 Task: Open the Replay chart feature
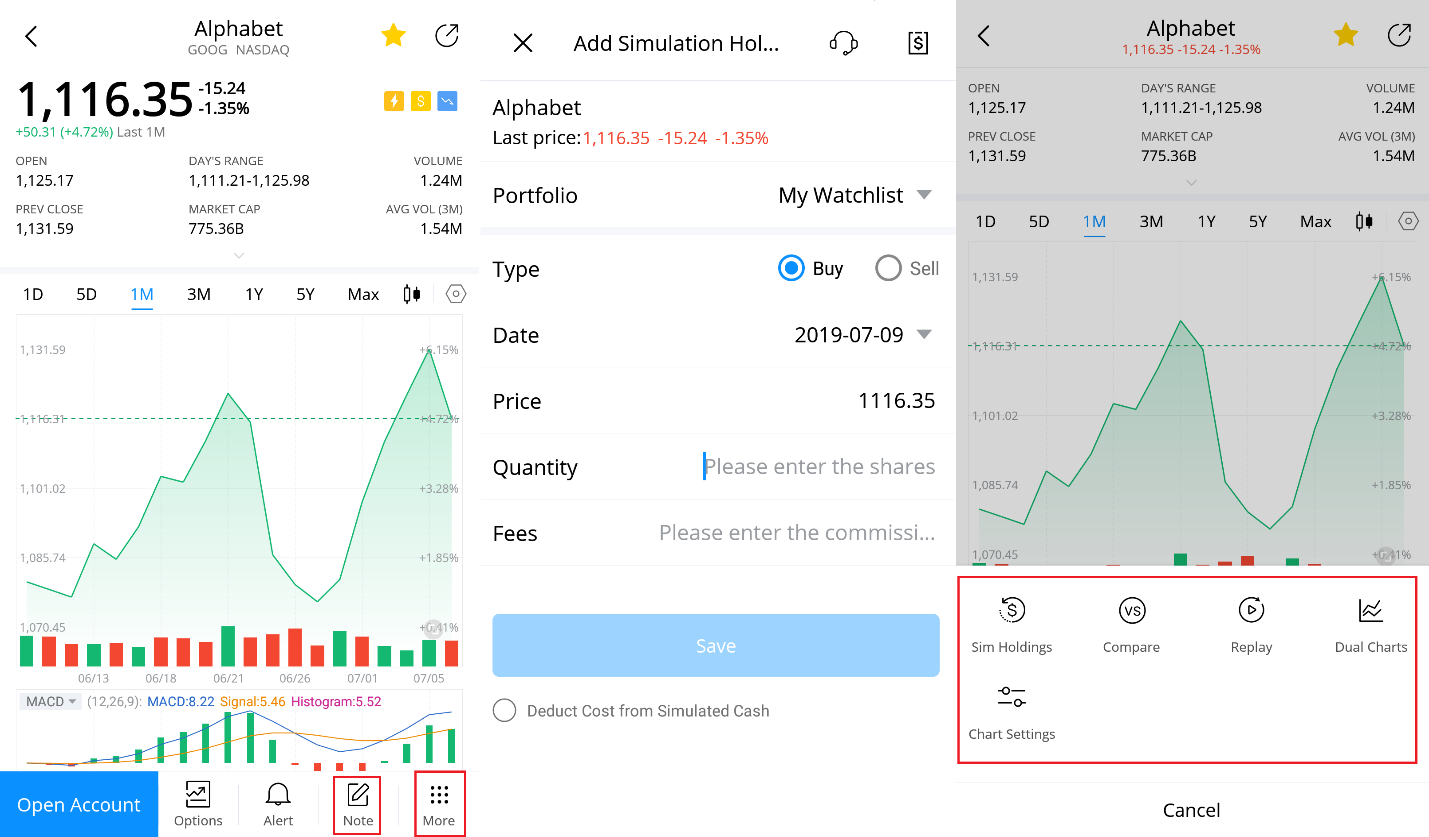tap(1251, 611)
